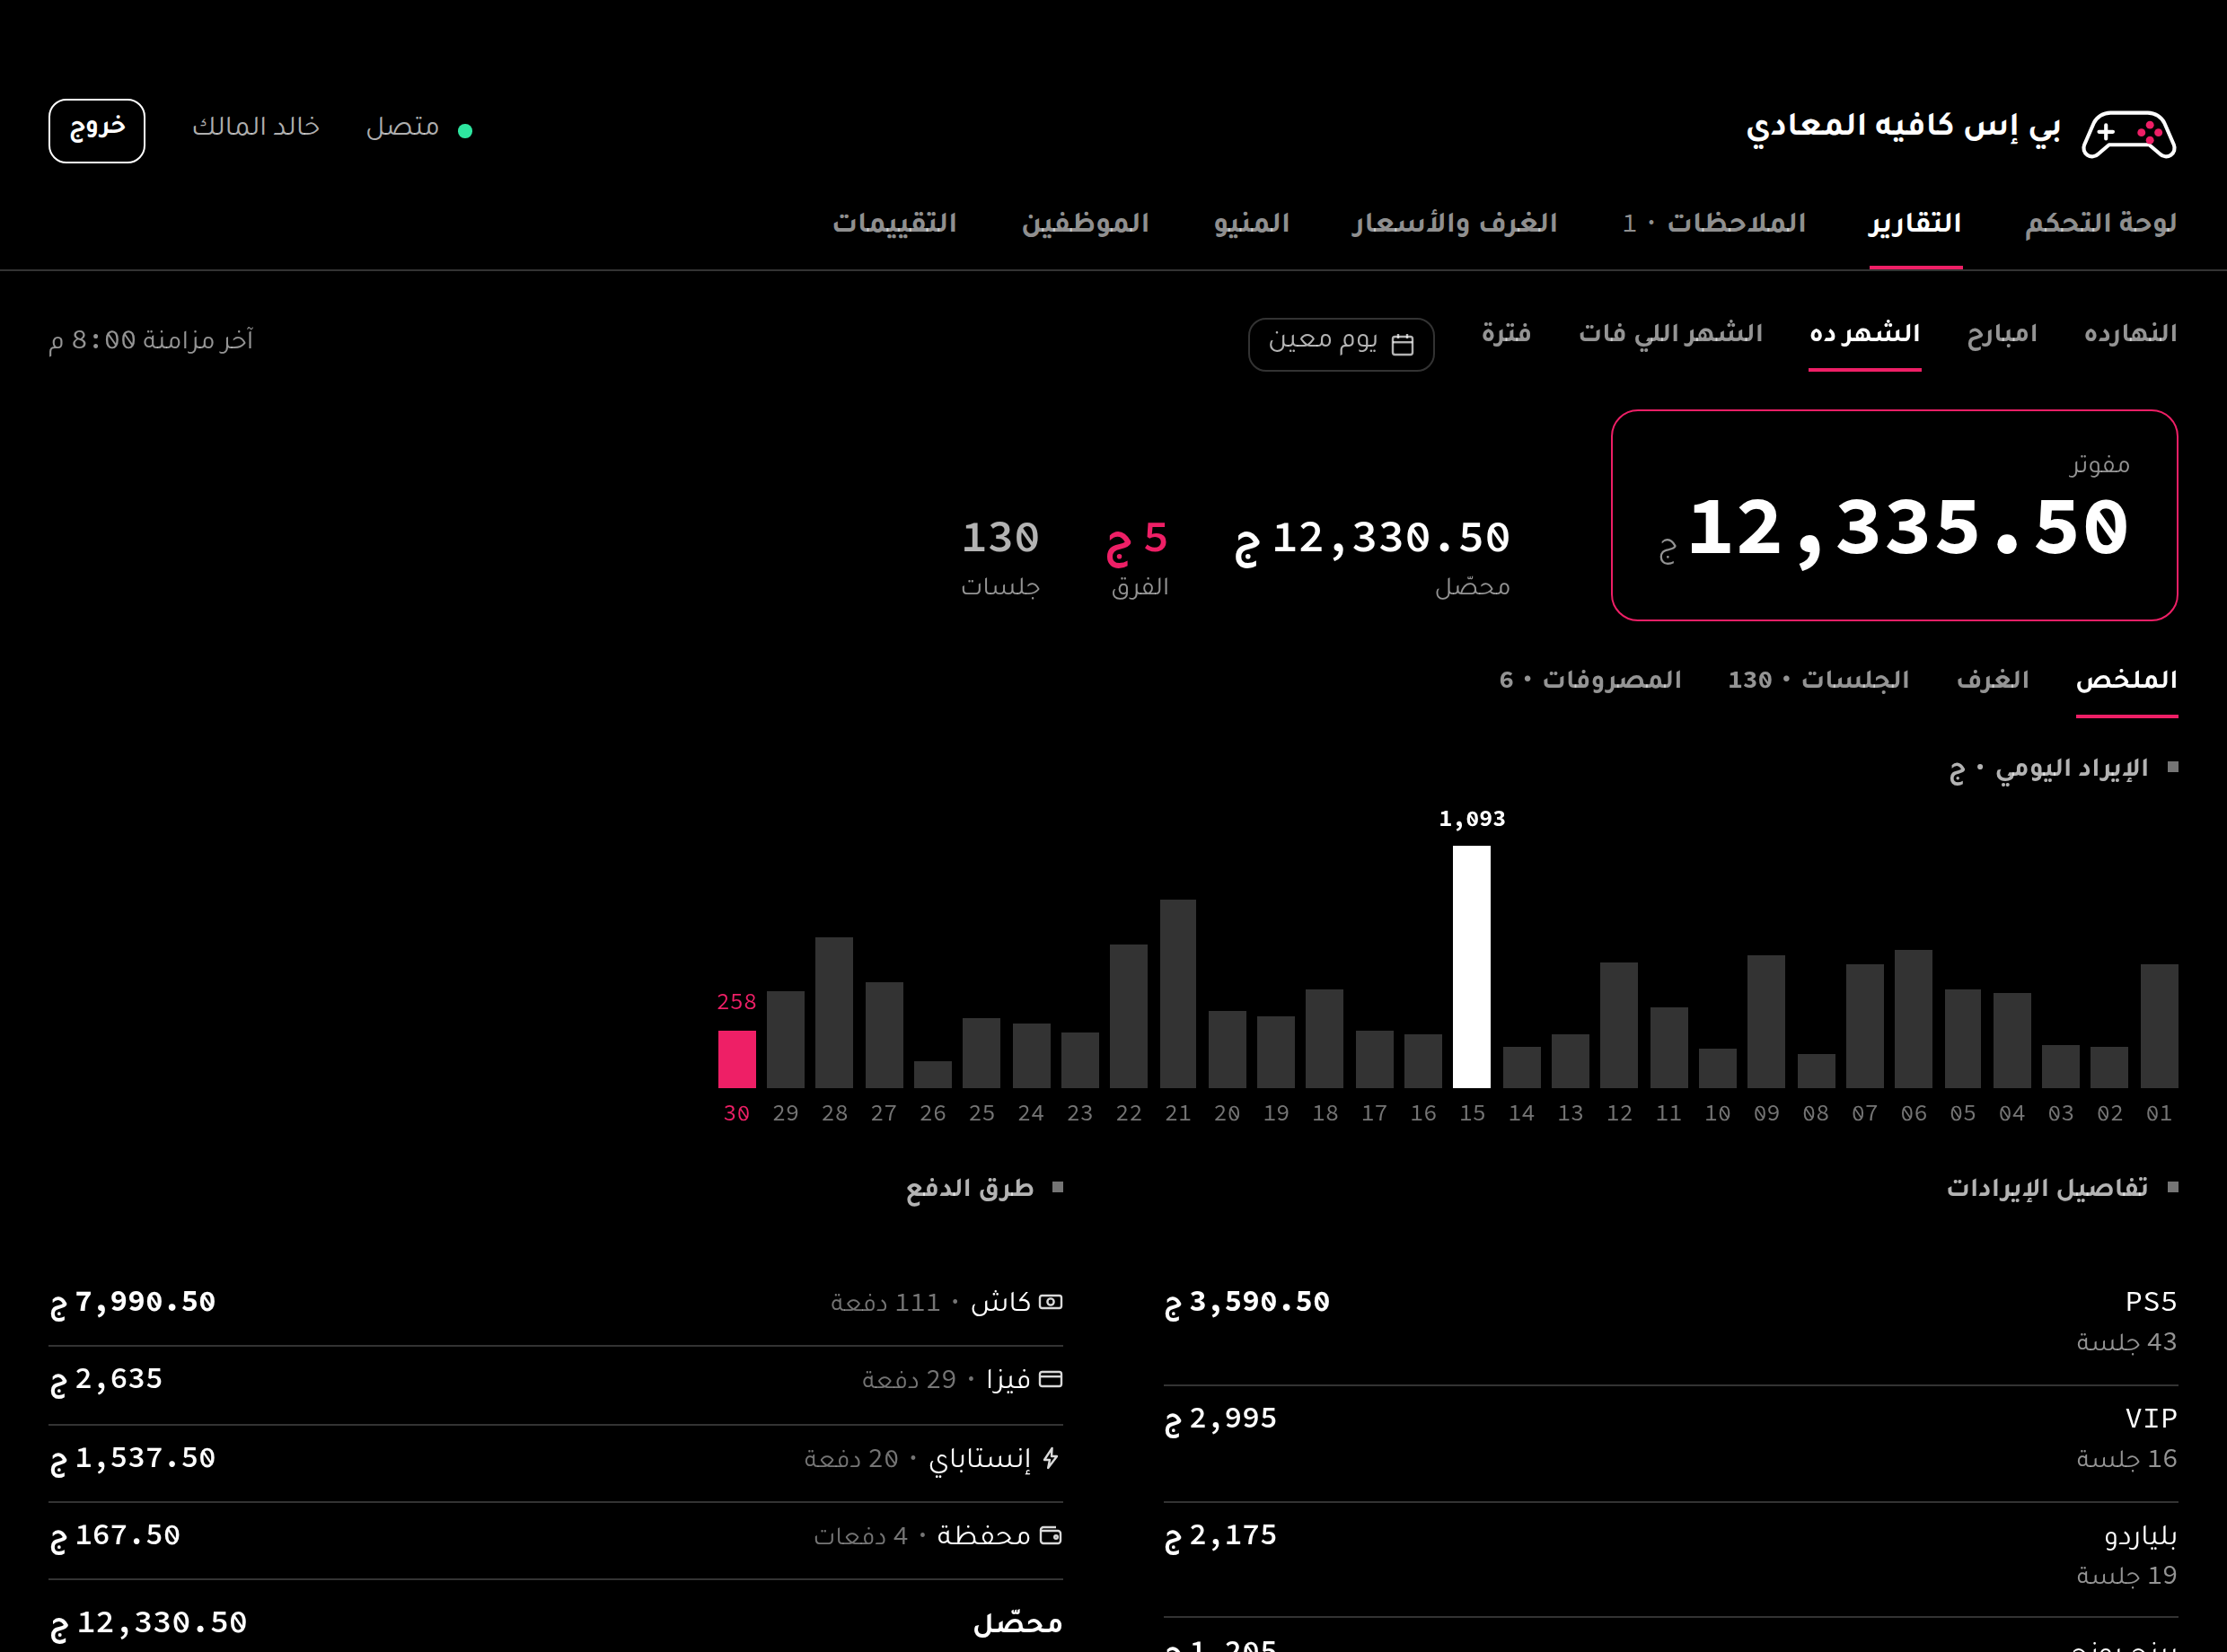Click the green متصل status dot
Image resolution: width=2227 pixels, height=1652 pixels.
[465, 131]
